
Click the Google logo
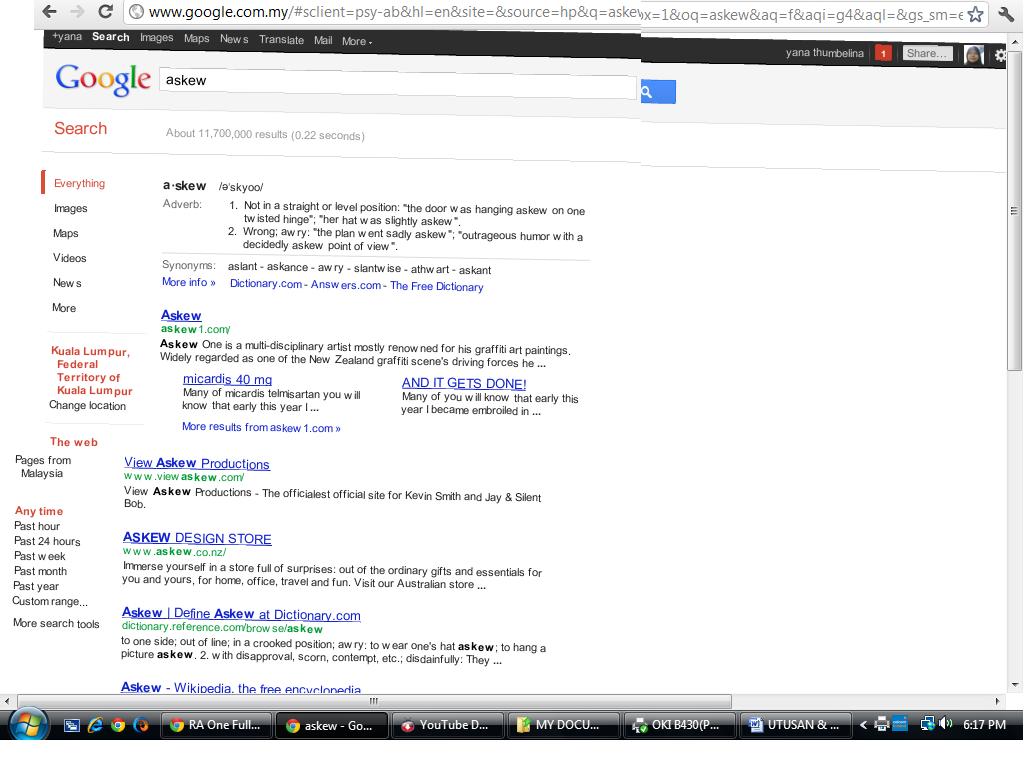click(x=103, y=80)
